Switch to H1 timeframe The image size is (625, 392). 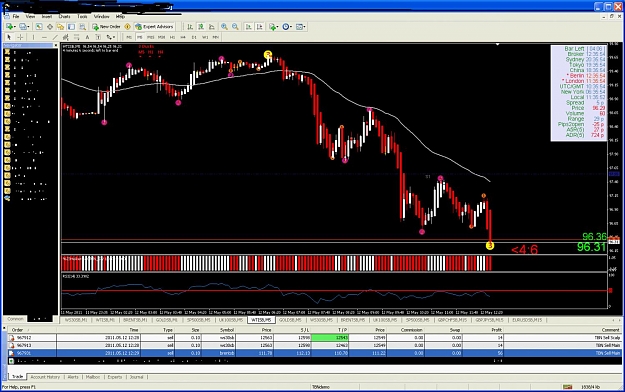coord(172,37)
